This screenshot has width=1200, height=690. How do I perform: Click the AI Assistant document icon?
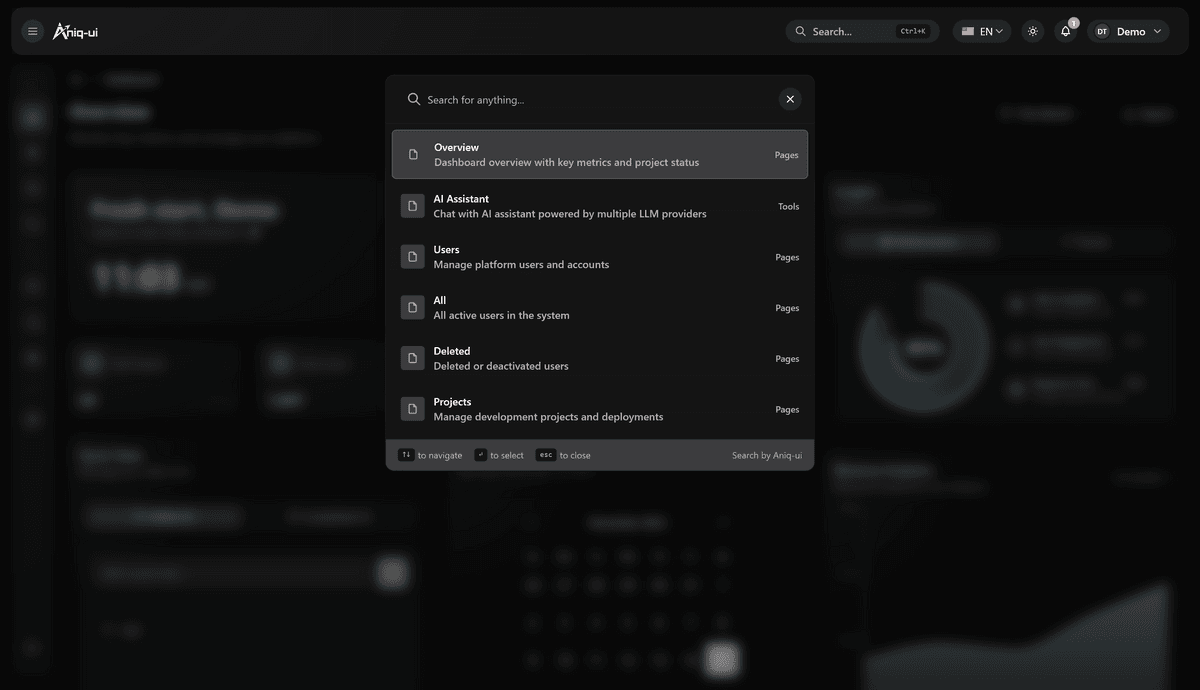413,206
